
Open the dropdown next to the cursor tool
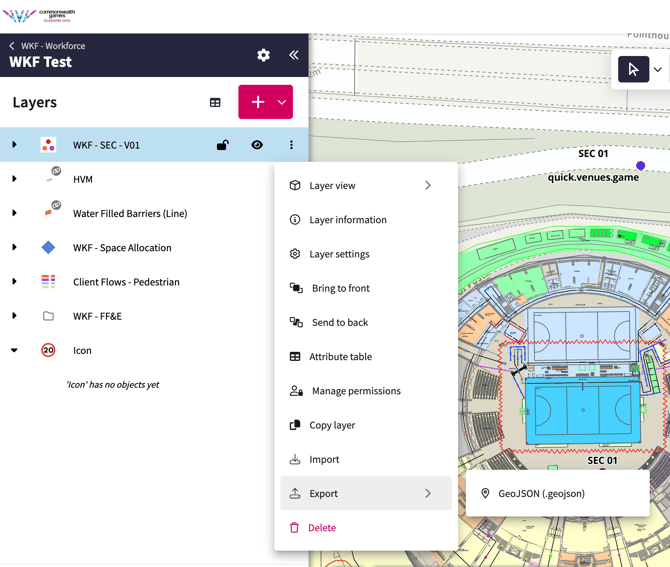657,70
